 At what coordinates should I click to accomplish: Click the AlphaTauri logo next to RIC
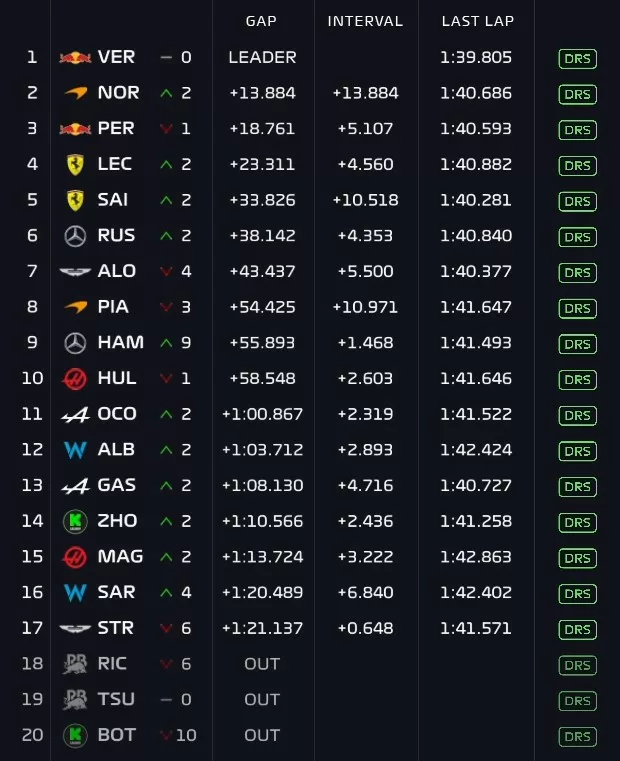[x=75, y=664]
